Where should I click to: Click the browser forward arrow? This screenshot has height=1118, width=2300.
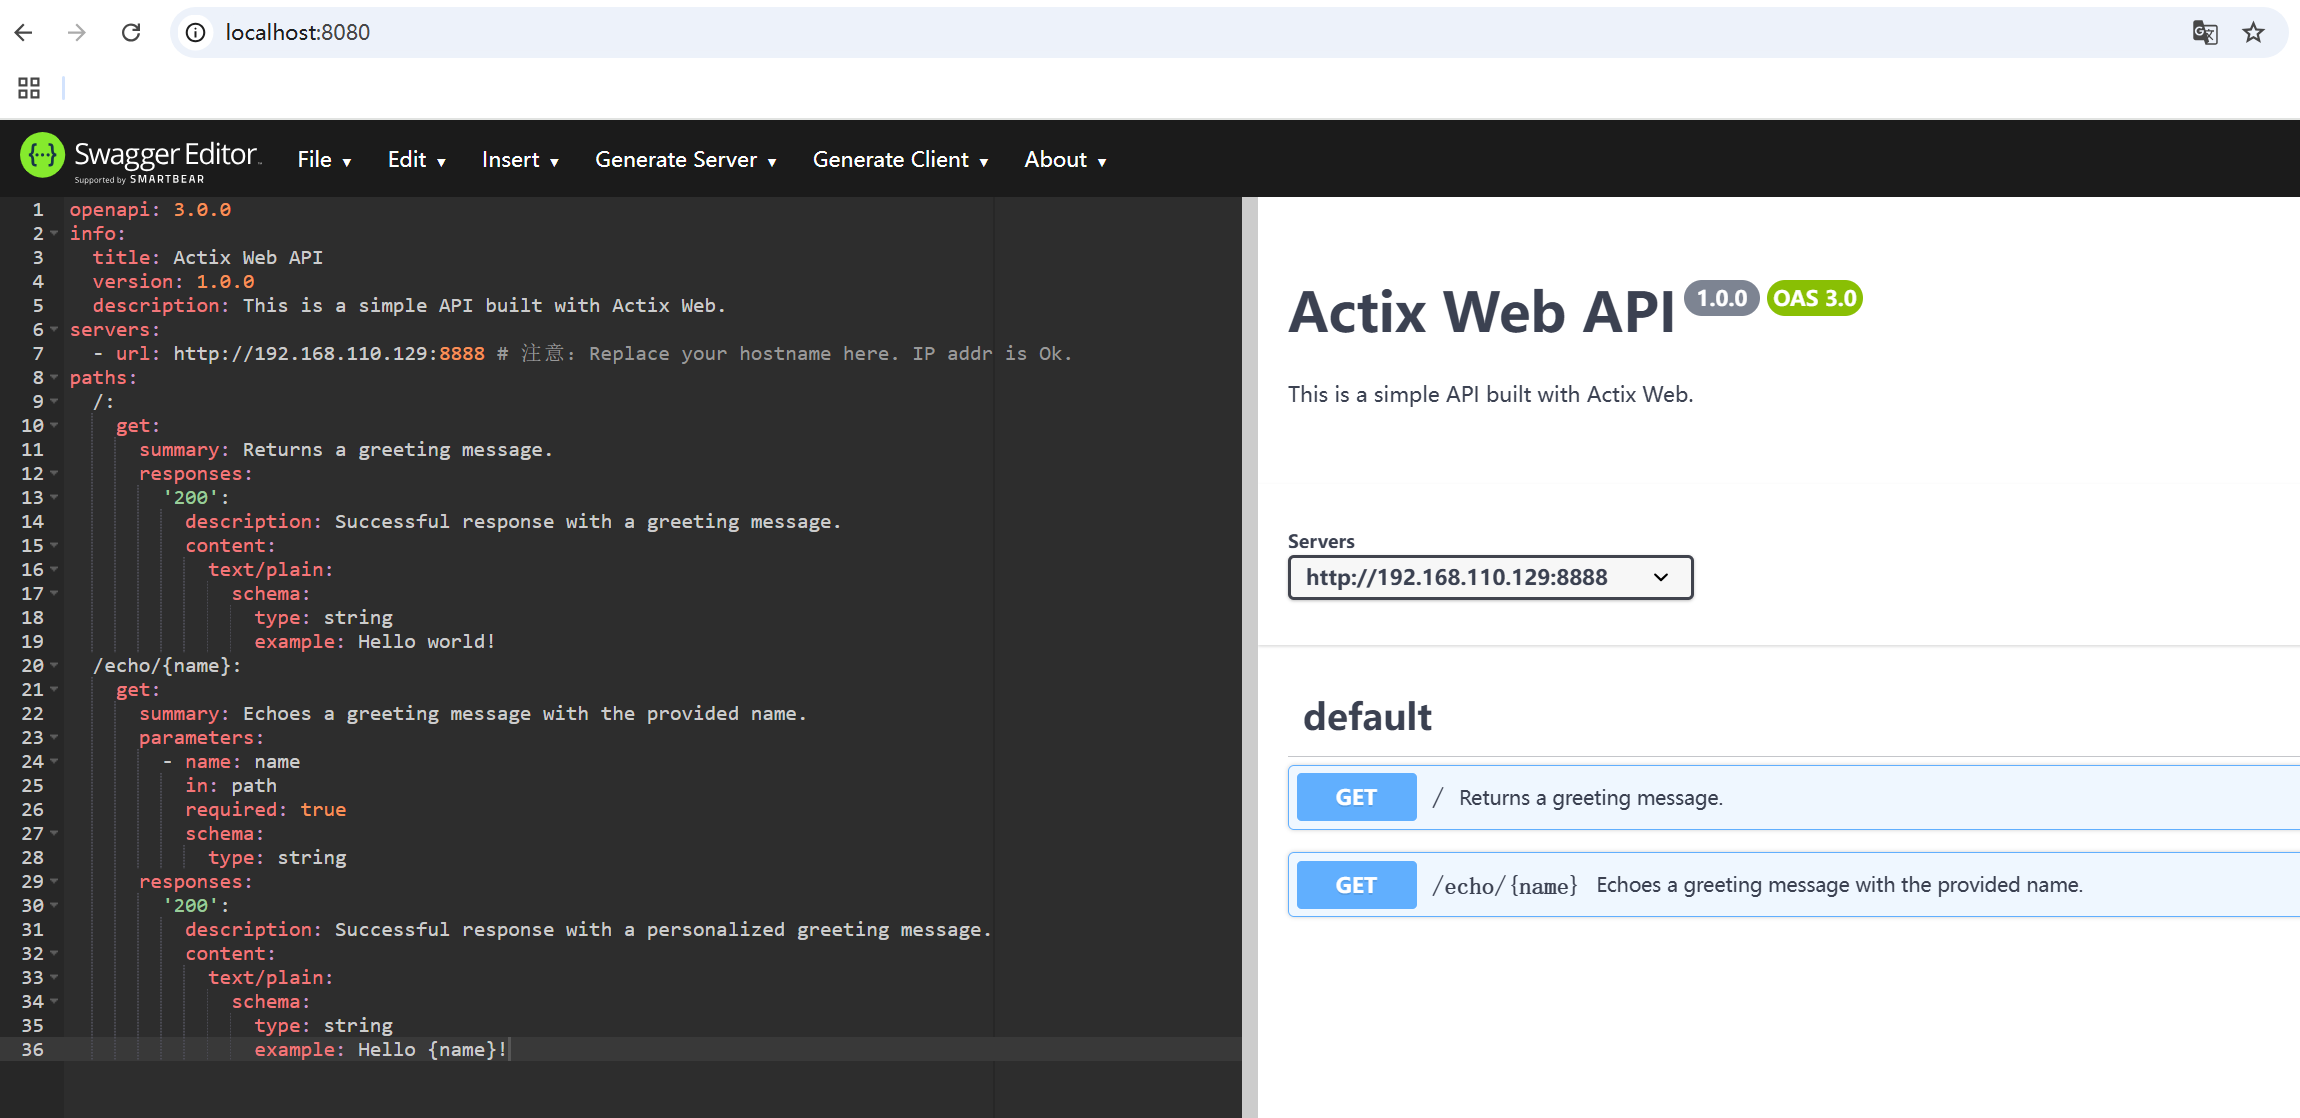[x=77, y=33]
